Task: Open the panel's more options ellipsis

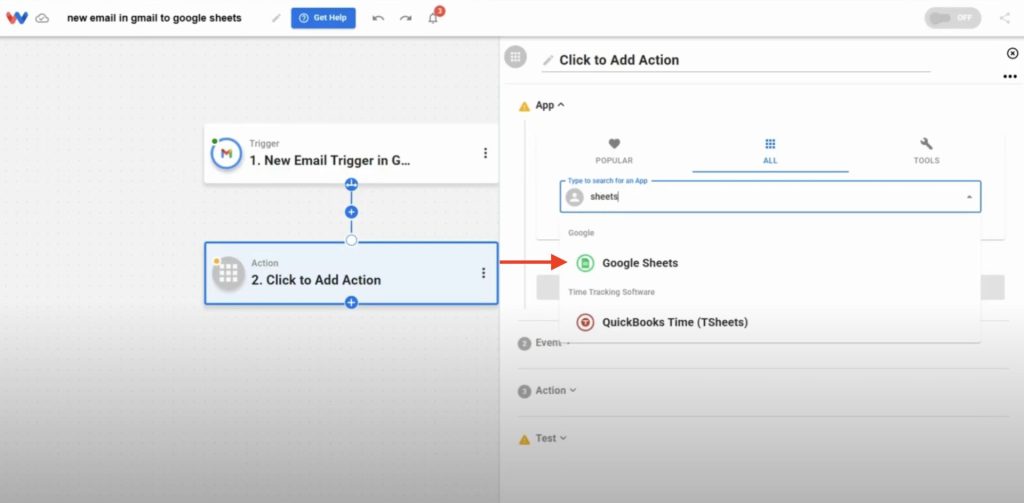Action: (x=1010, y=76)
